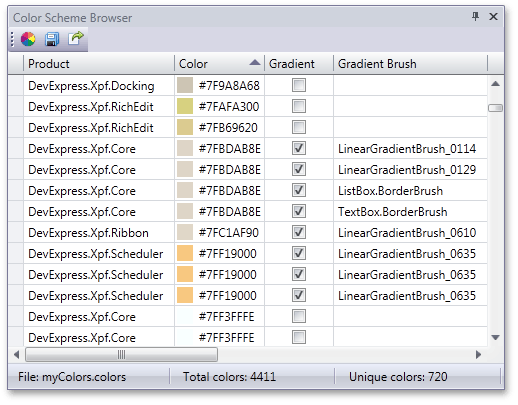Viewport: 518px width, 405px height.
Task: Click the horizontal scrollbar left arrow
Action: click(16, 354)
